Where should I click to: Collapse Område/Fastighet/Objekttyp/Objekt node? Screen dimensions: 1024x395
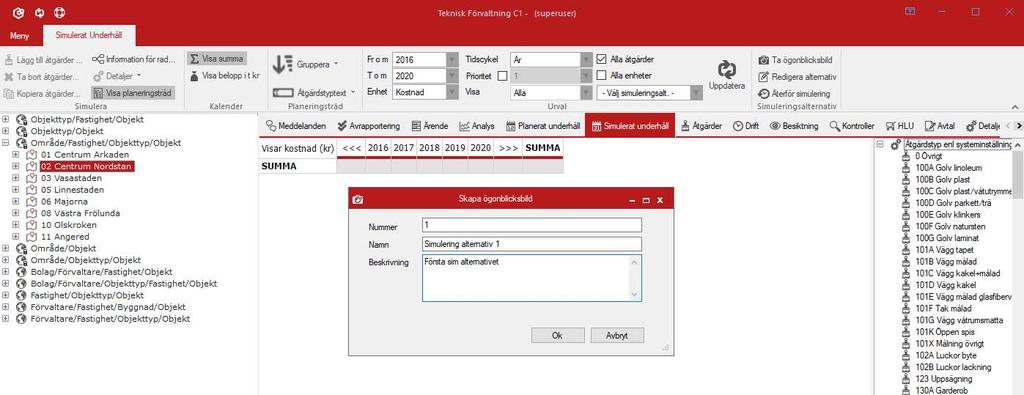pos(6,143)
